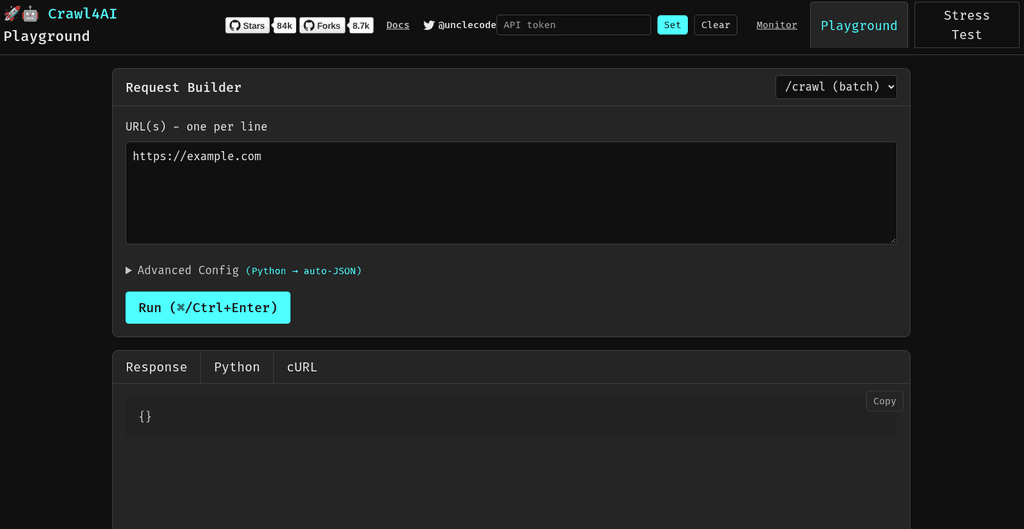Open the 84k stars count
The image size is (1024, 529).
[x=284, y=25]
